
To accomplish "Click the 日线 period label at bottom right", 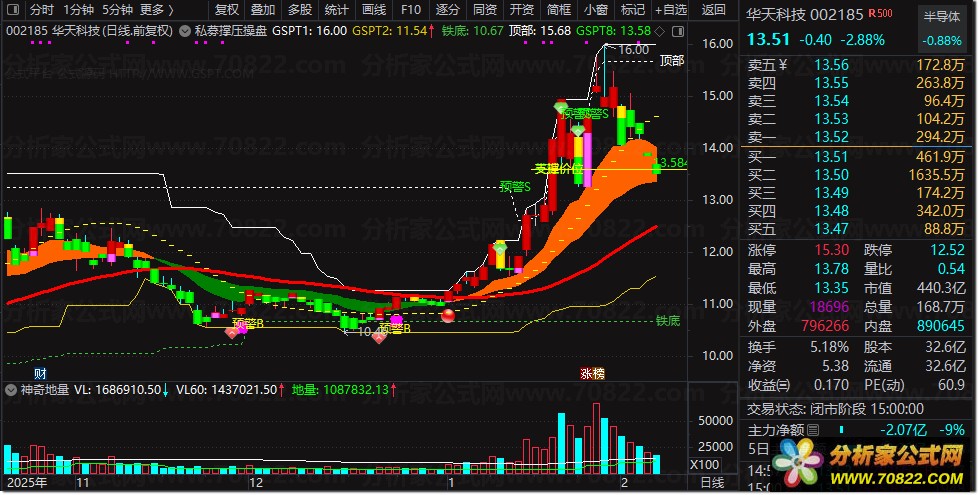I will [712, 482].
